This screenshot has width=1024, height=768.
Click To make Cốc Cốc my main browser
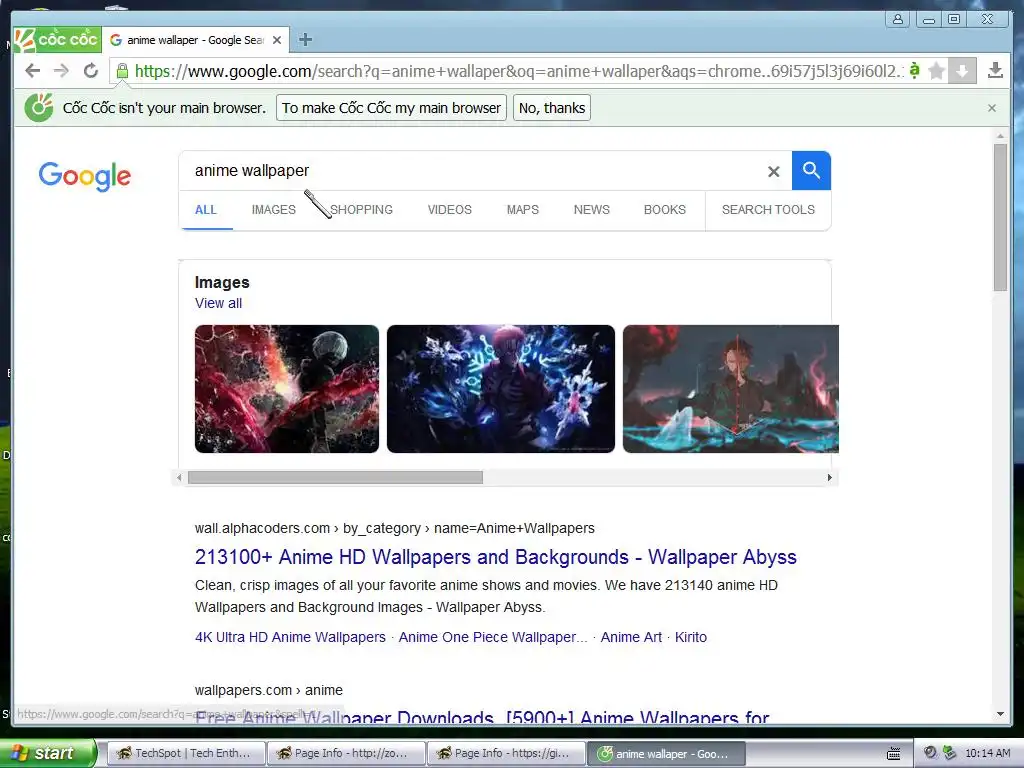pyautogui.click(x=391, y=108)
